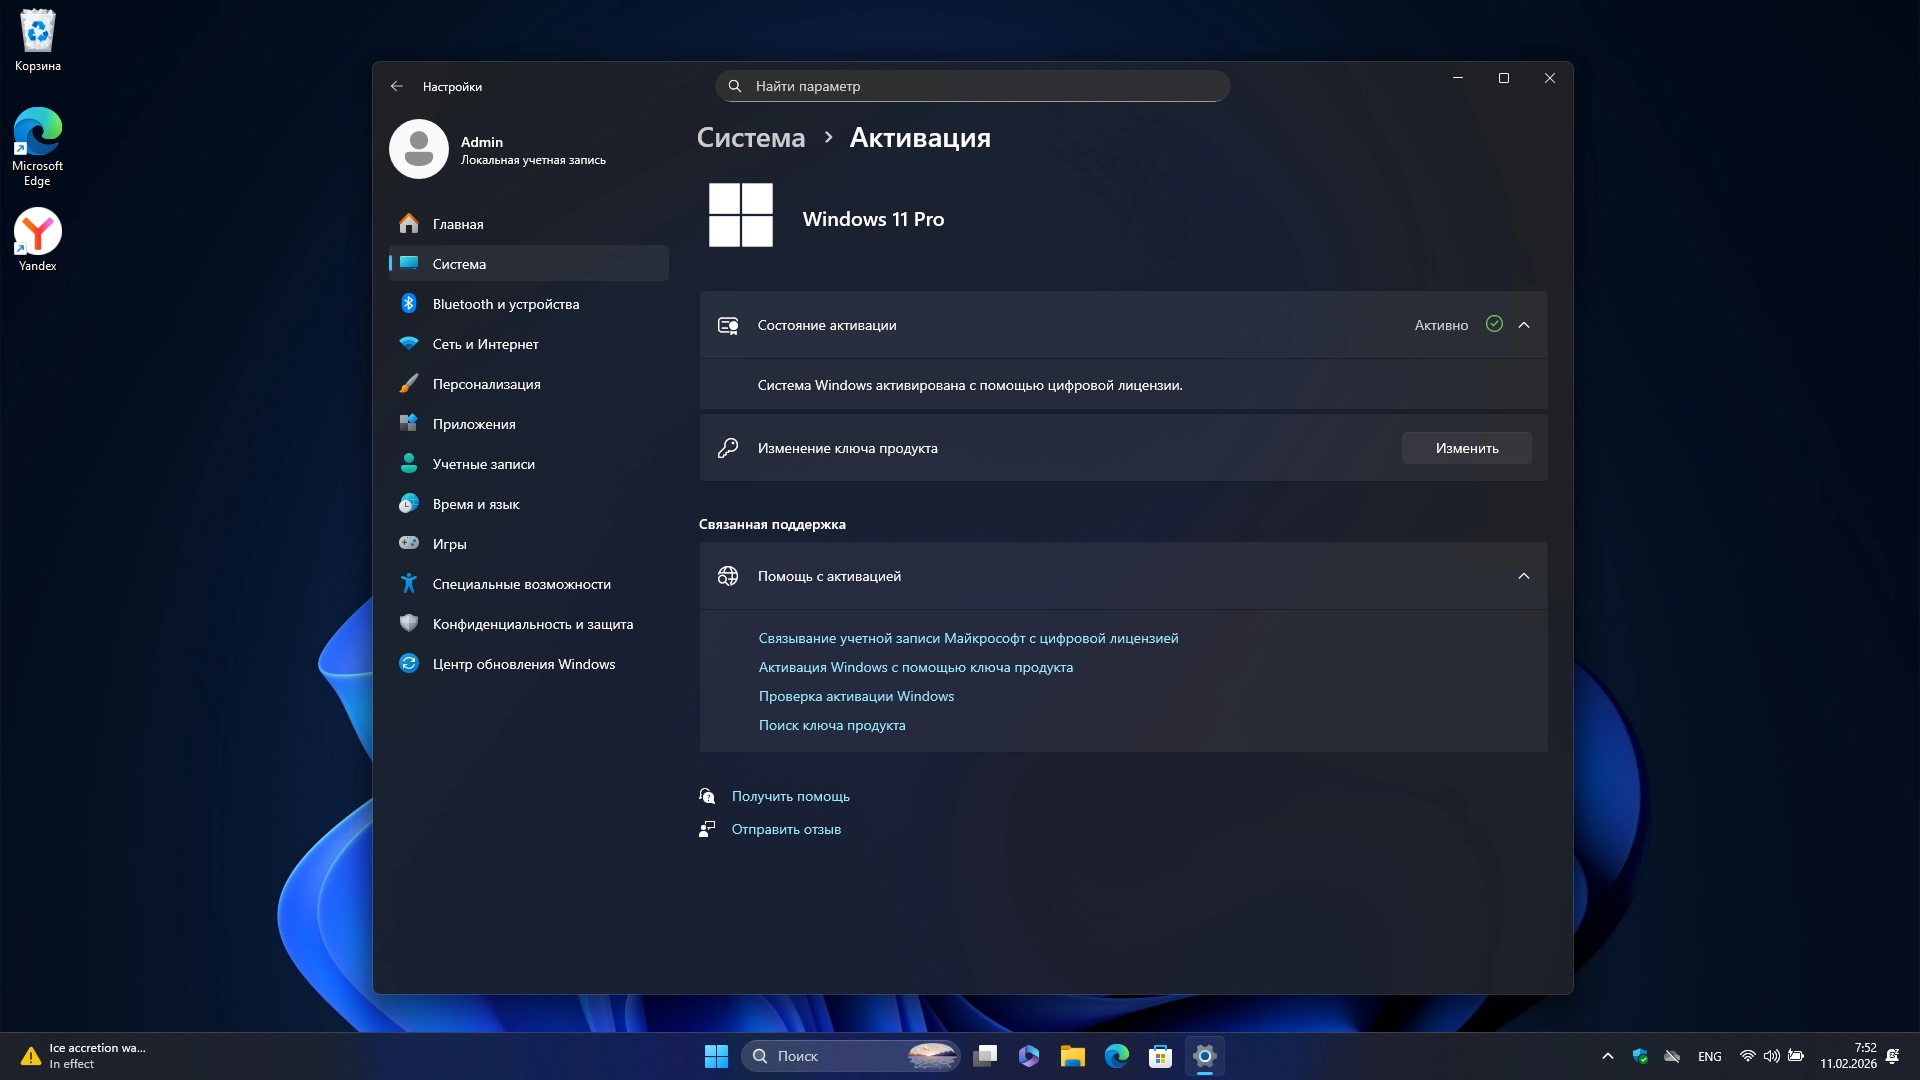This screenshot has height=1080, width=1920.
Task: Open the Игры menu item
Action: [x=449, y=544]
